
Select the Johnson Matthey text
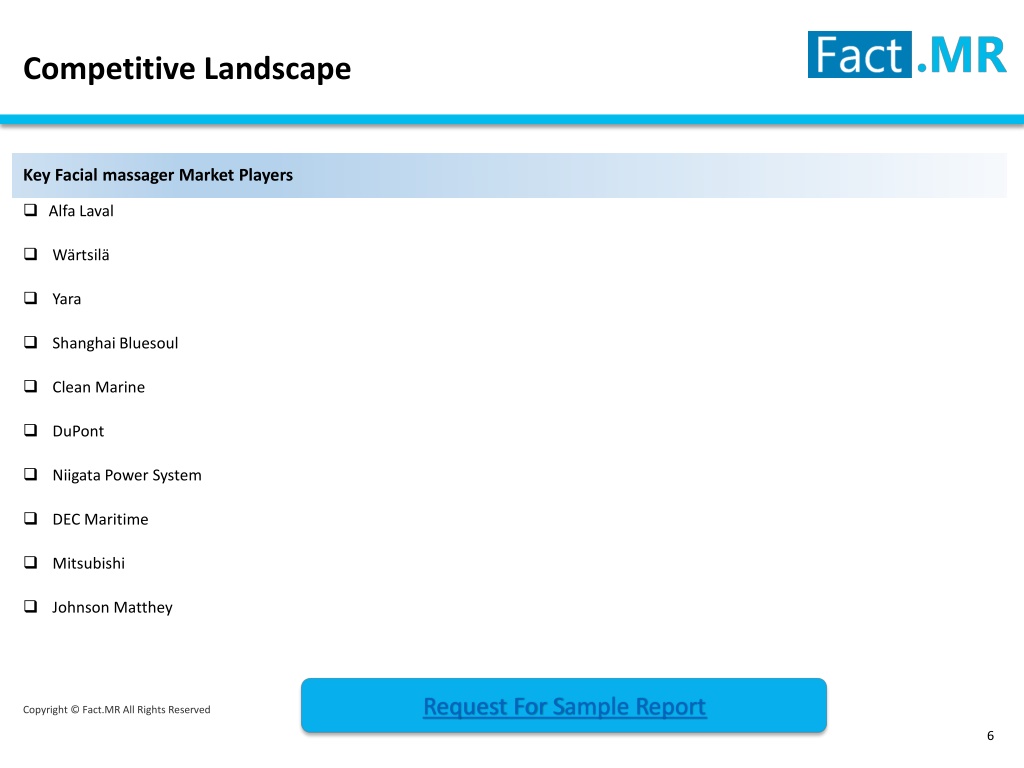[112, 607]
